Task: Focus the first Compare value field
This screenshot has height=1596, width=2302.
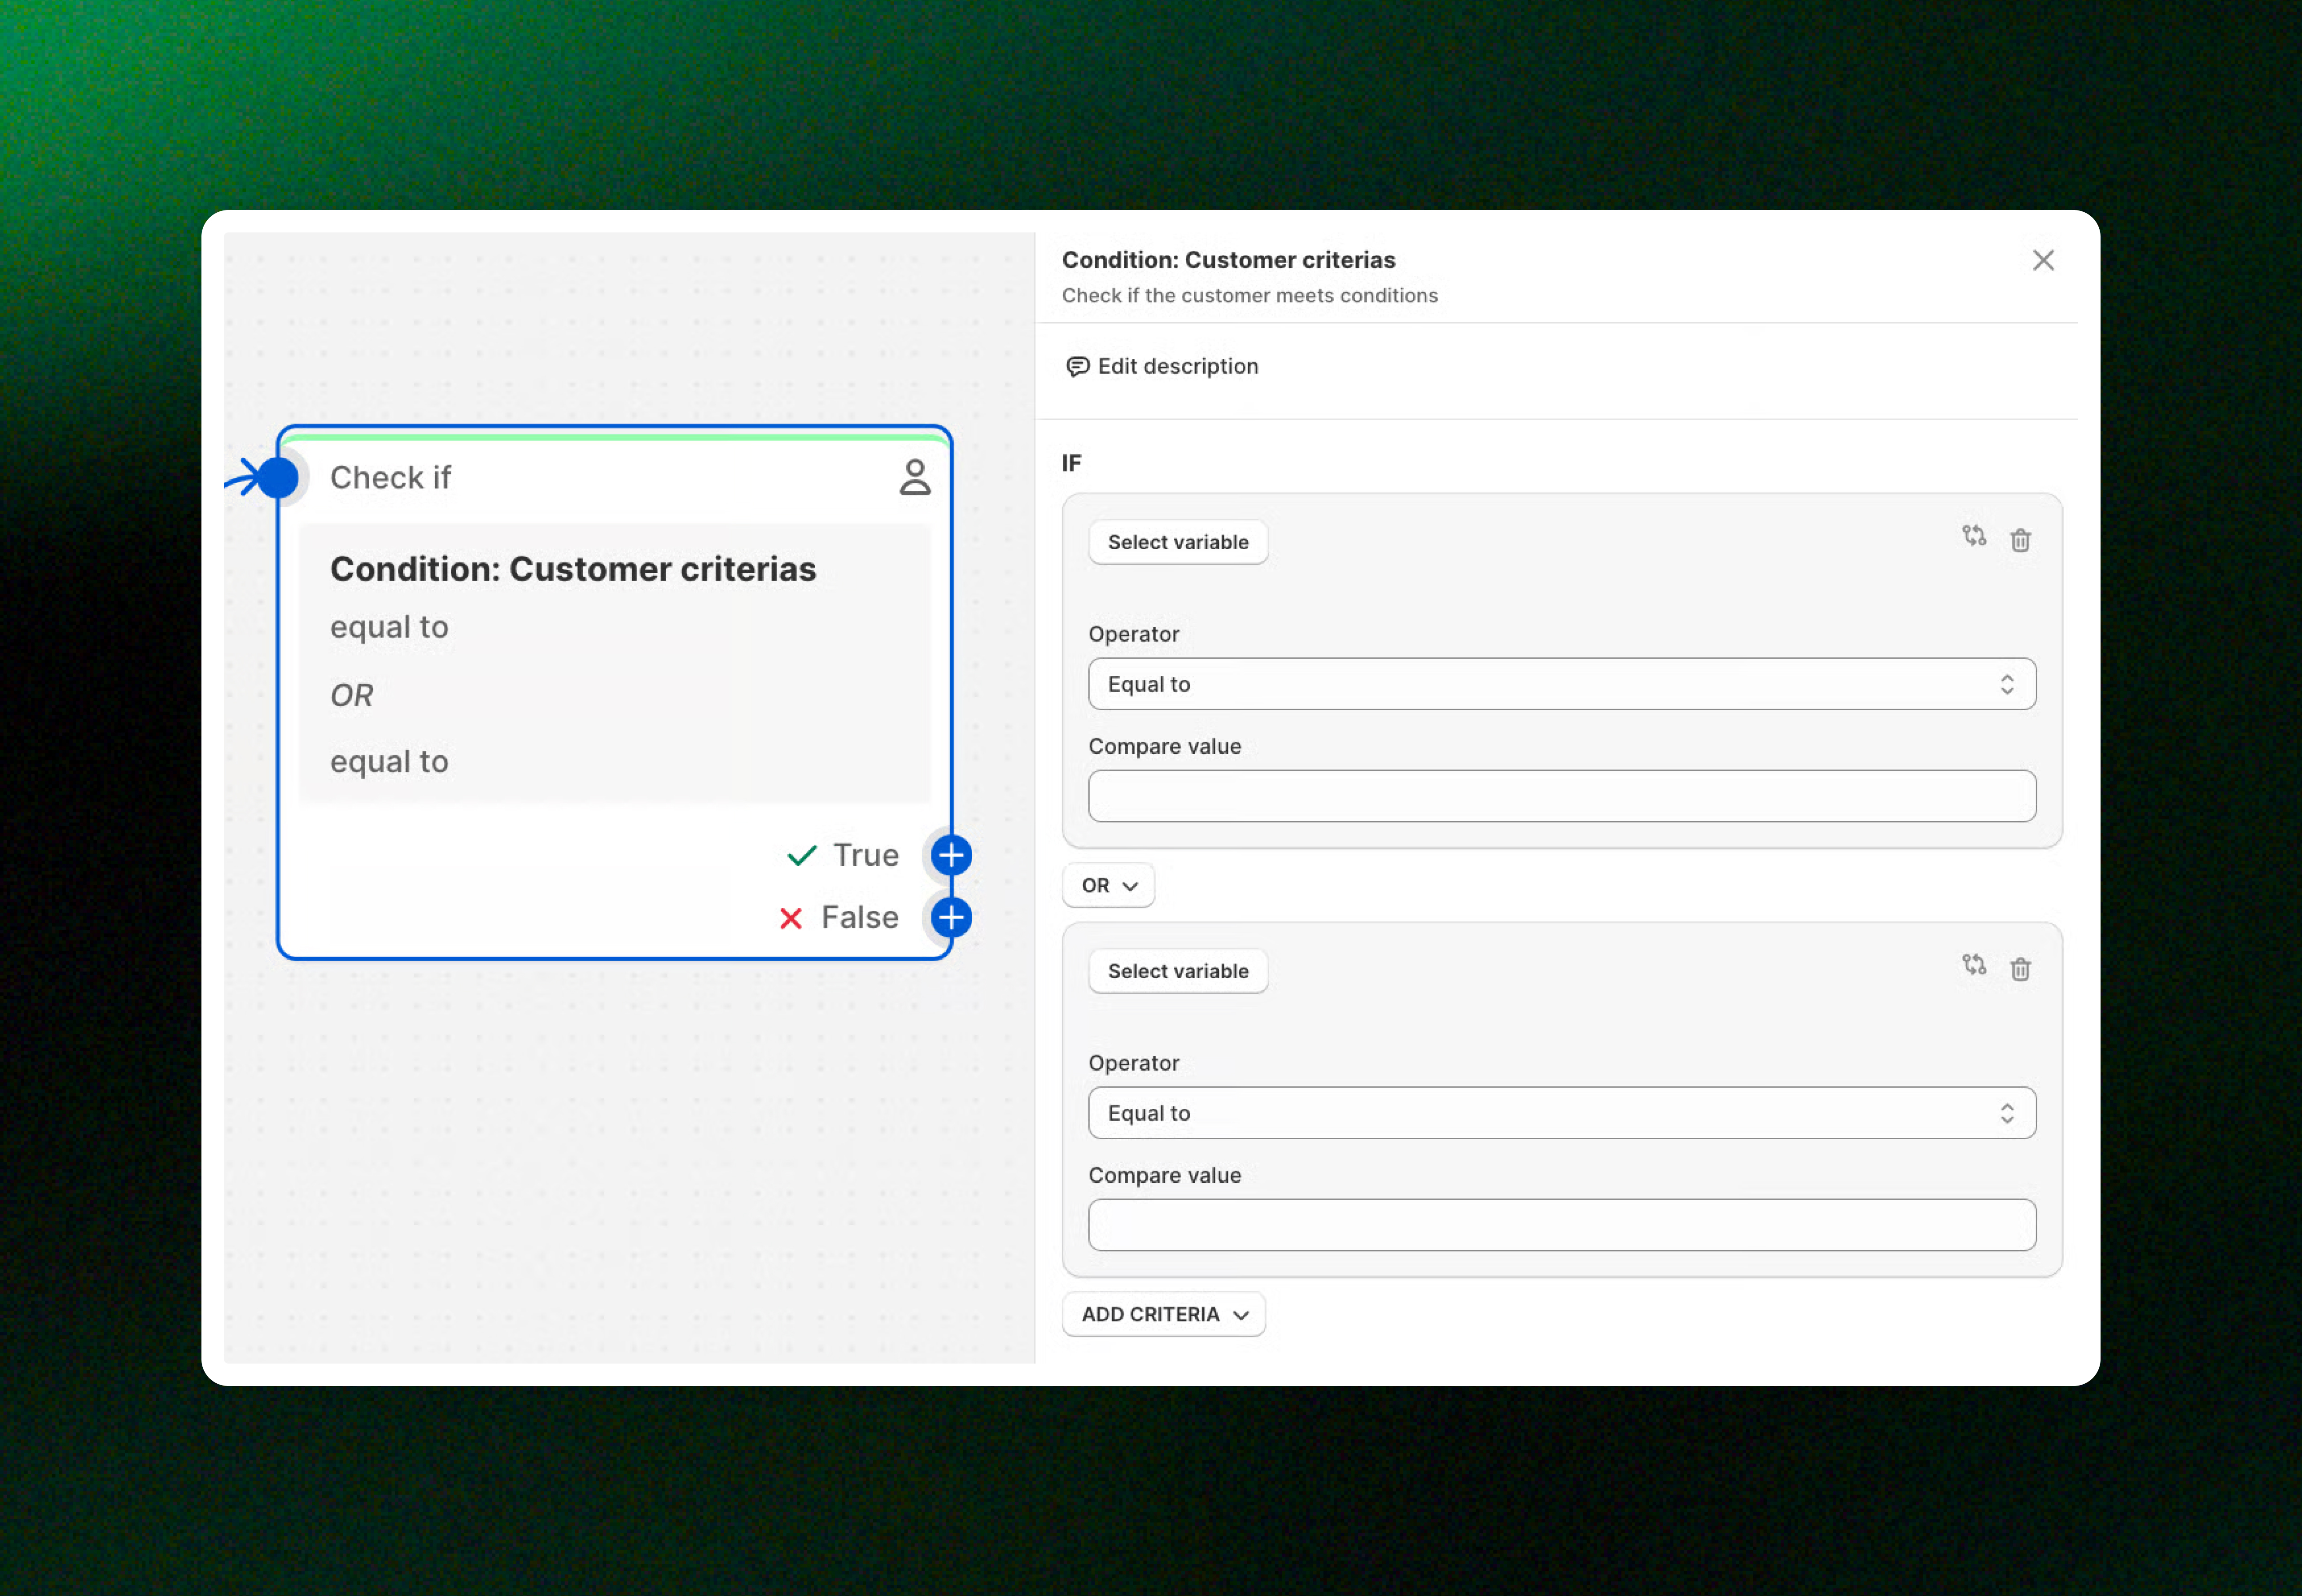Action: pos(1561,797)
